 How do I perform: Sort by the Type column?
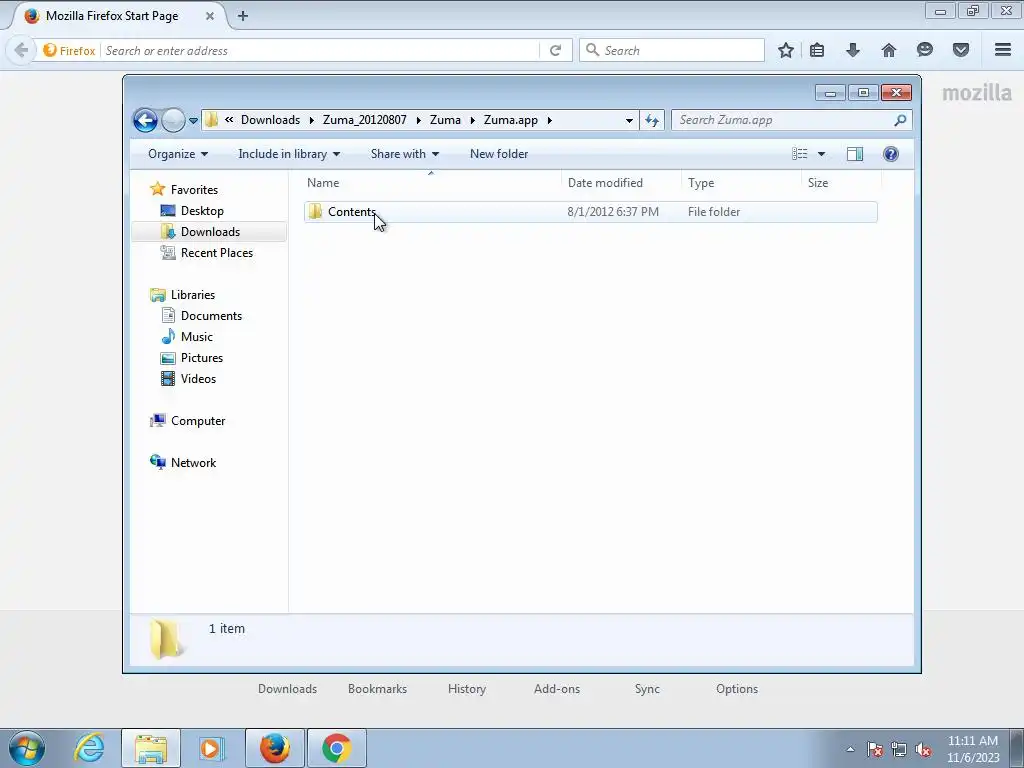pyautogui.click(x=741, y=183)
